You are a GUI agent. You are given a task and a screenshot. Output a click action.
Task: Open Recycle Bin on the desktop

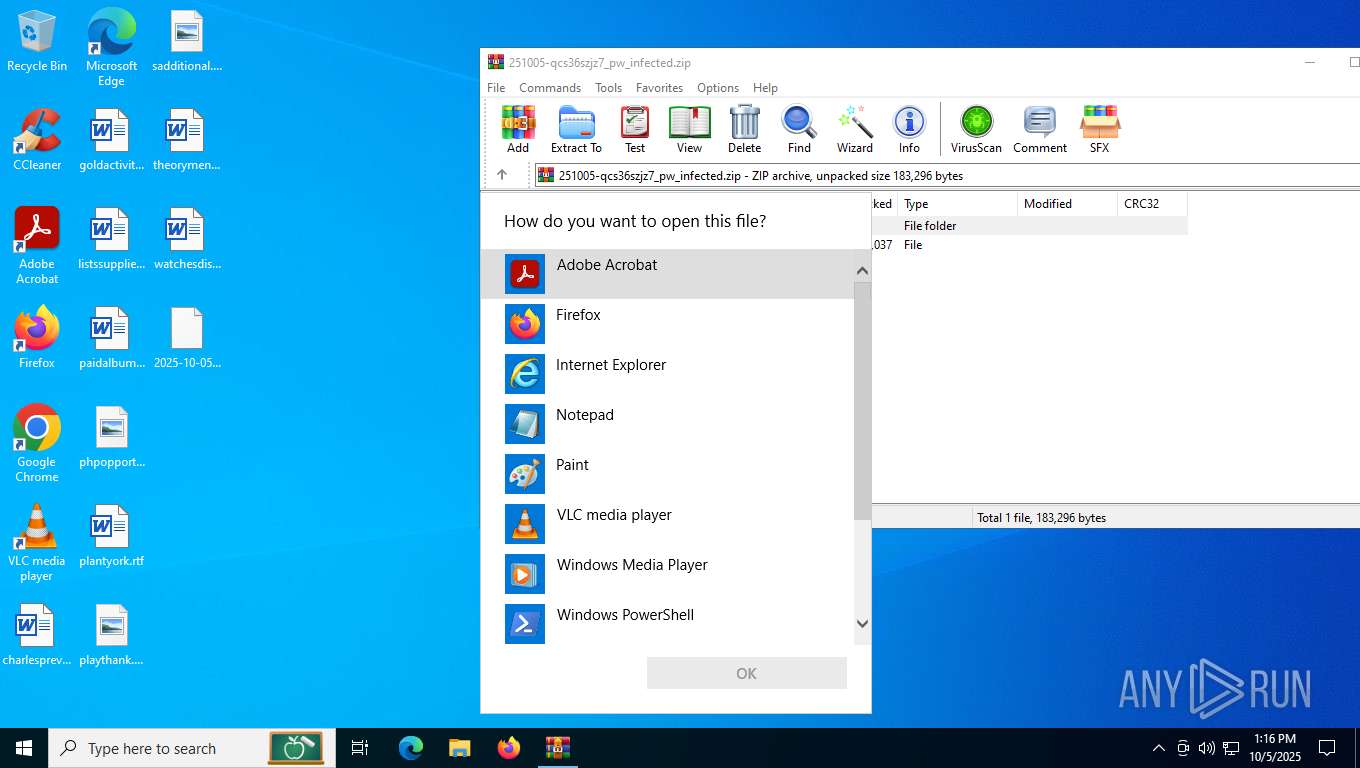pos(37,41)
